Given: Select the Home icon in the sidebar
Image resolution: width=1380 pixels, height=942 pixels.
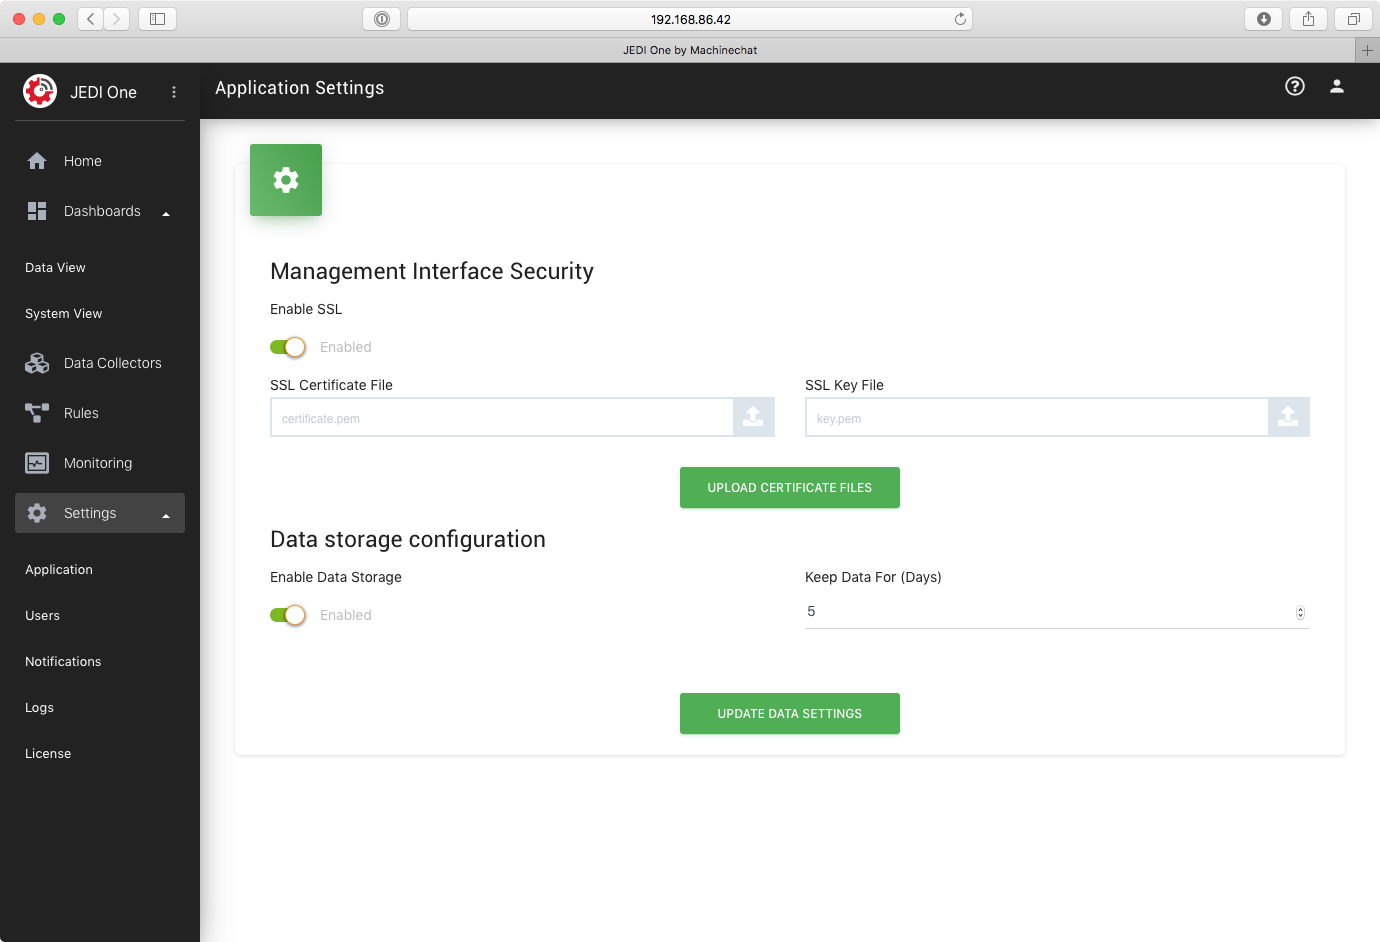Looking at the screenshot, I should click(37, 160).
